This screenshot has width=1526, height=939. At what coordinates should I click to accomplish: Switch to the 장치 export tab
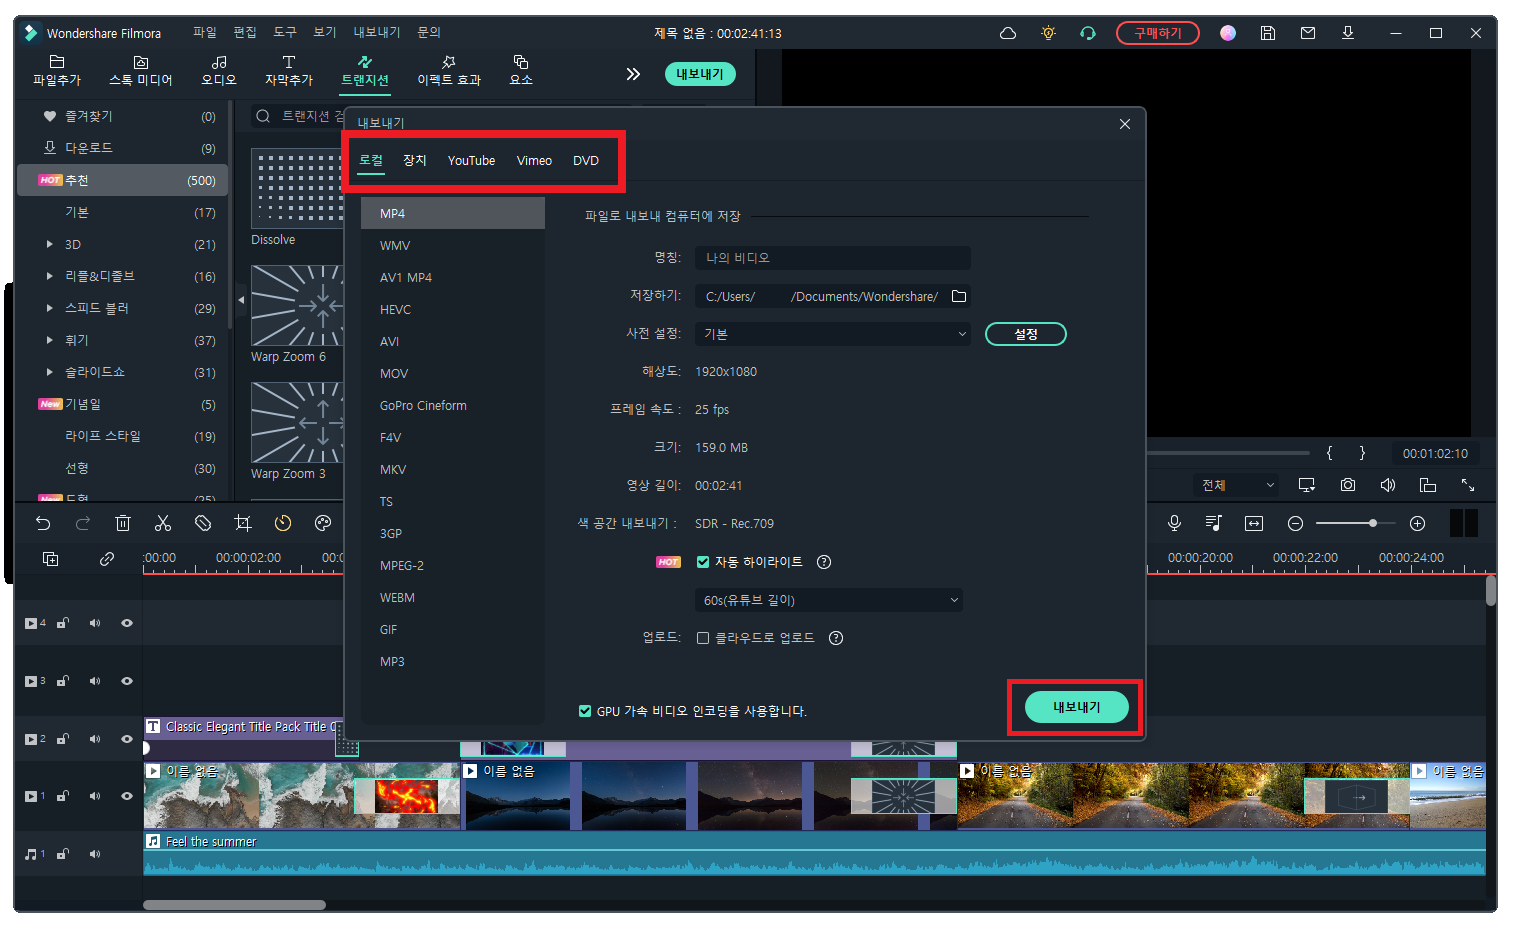coord(415,160)
